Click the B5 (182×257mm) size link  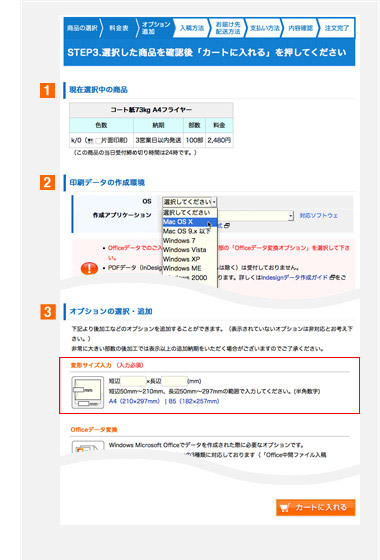pos(194,401)
